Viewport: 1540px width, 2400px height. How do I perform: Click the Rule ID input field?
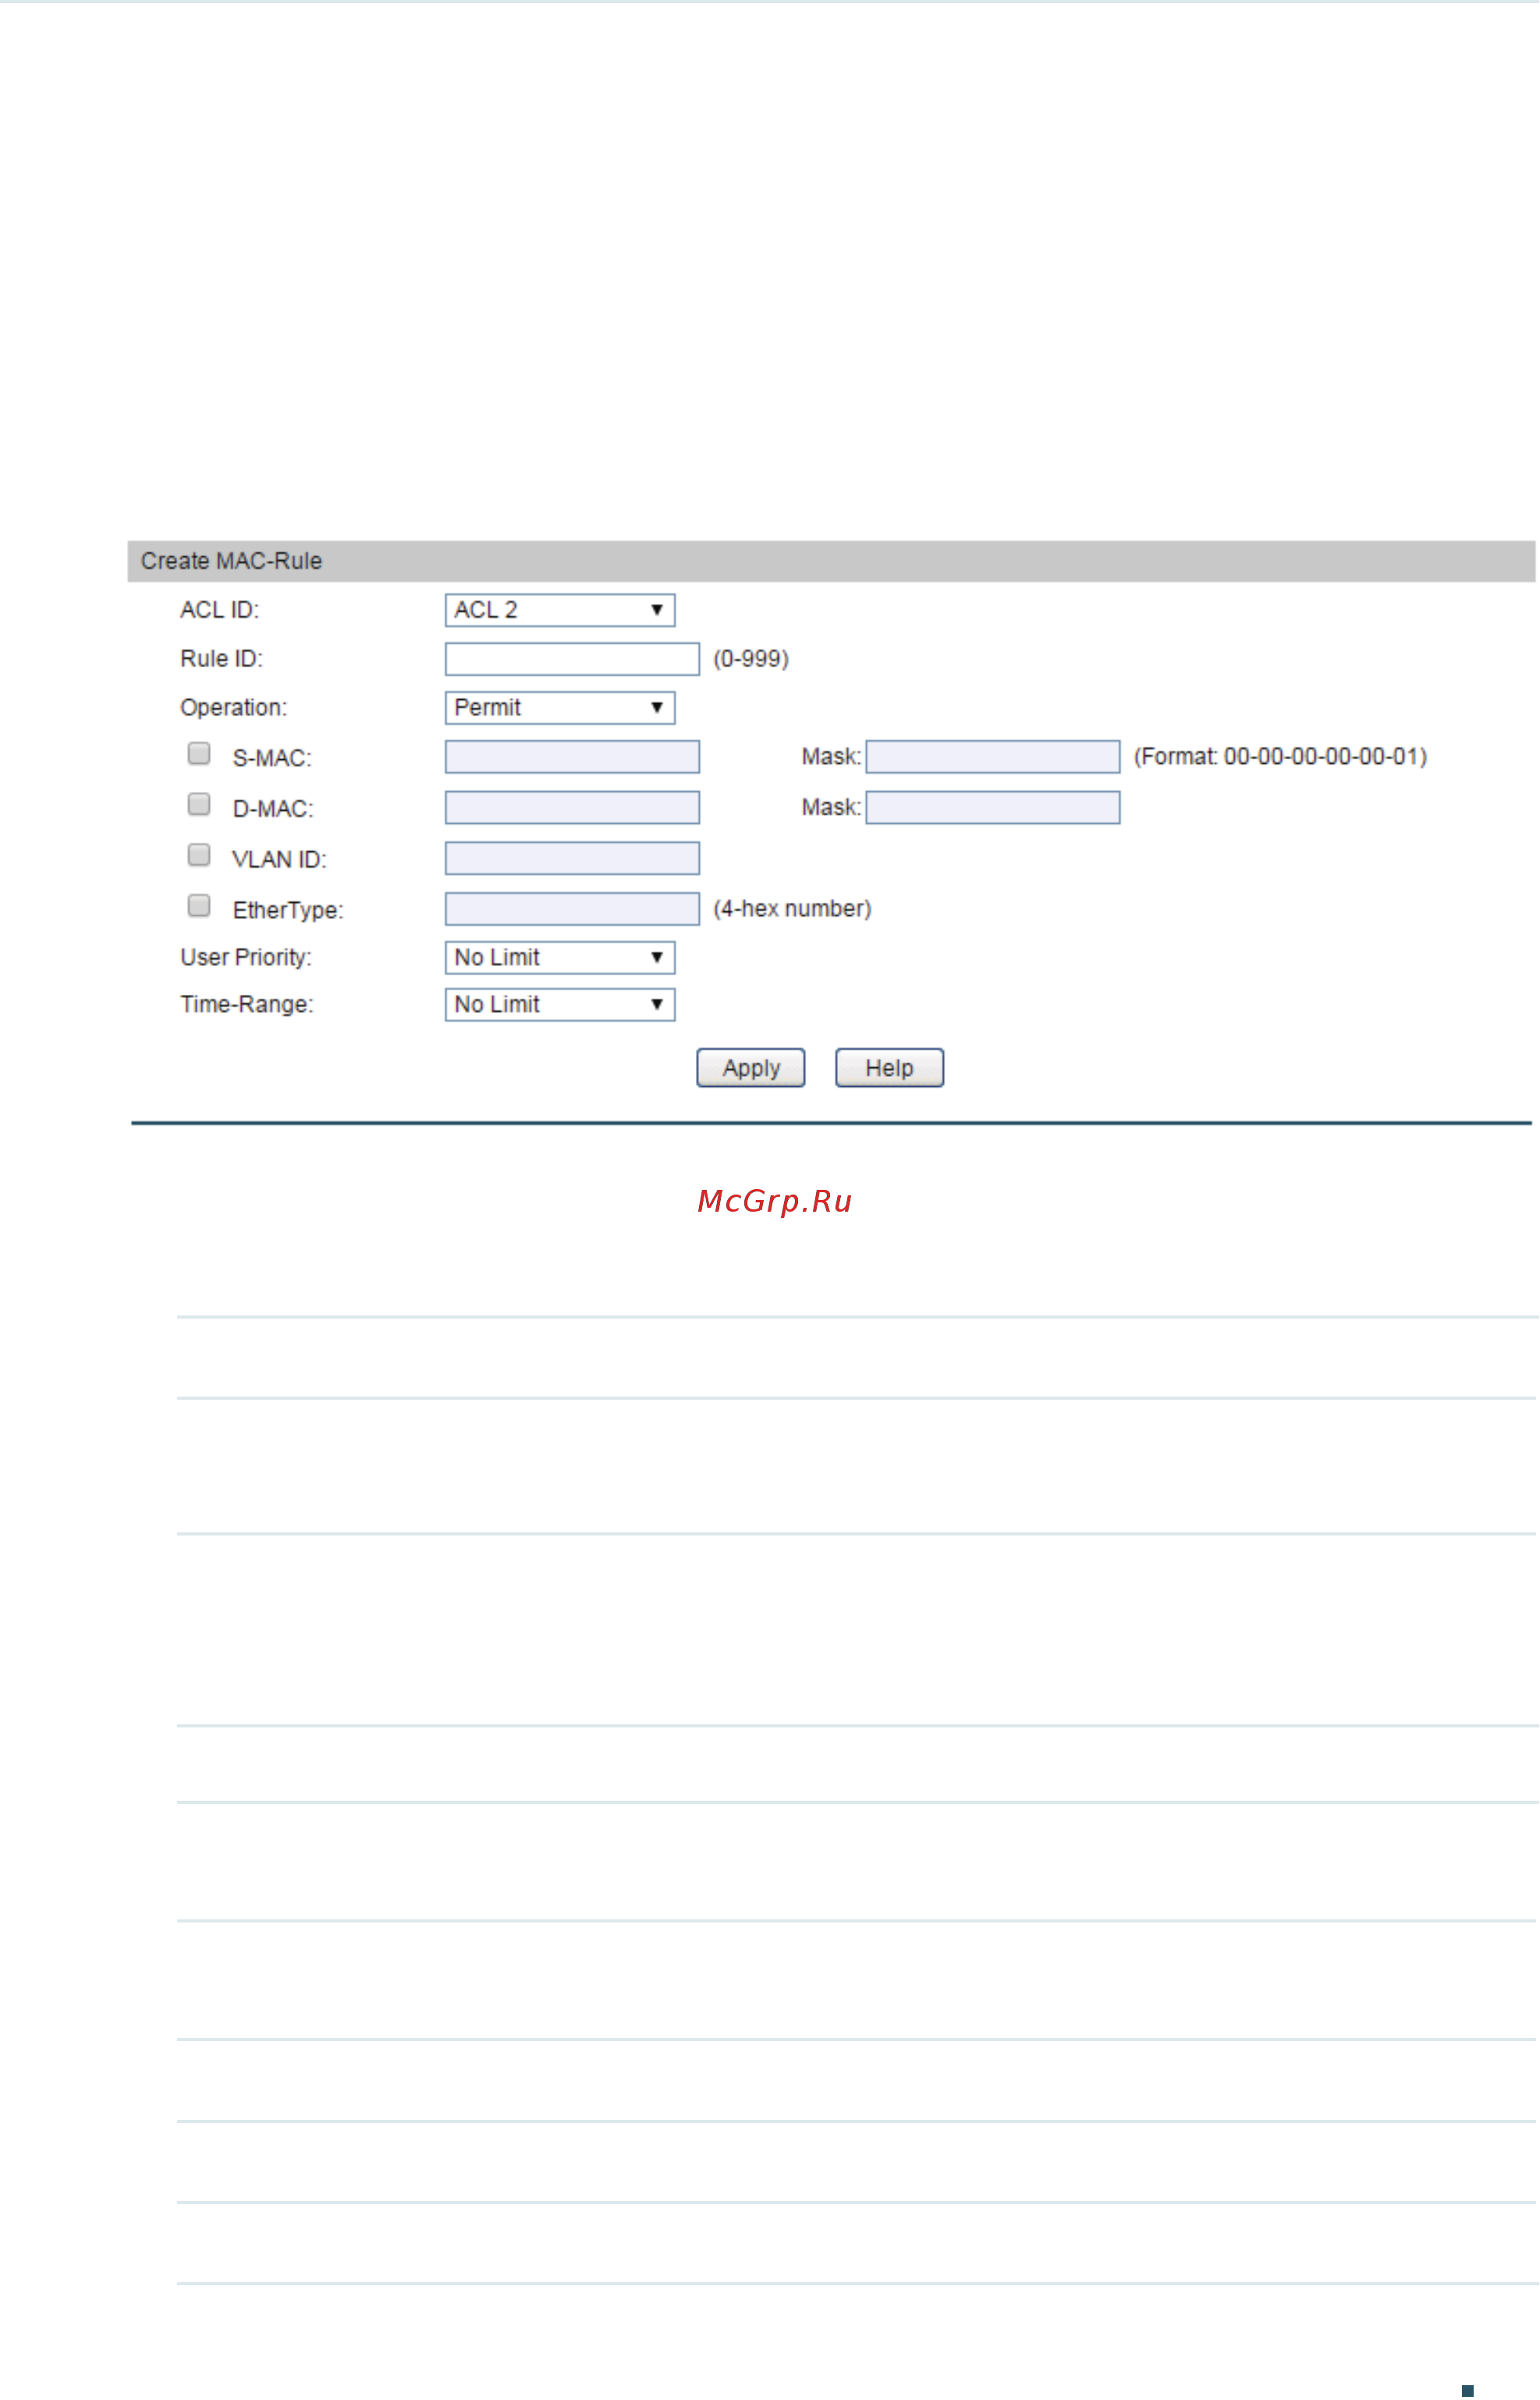pyautogui.click(x=572, y=659)
